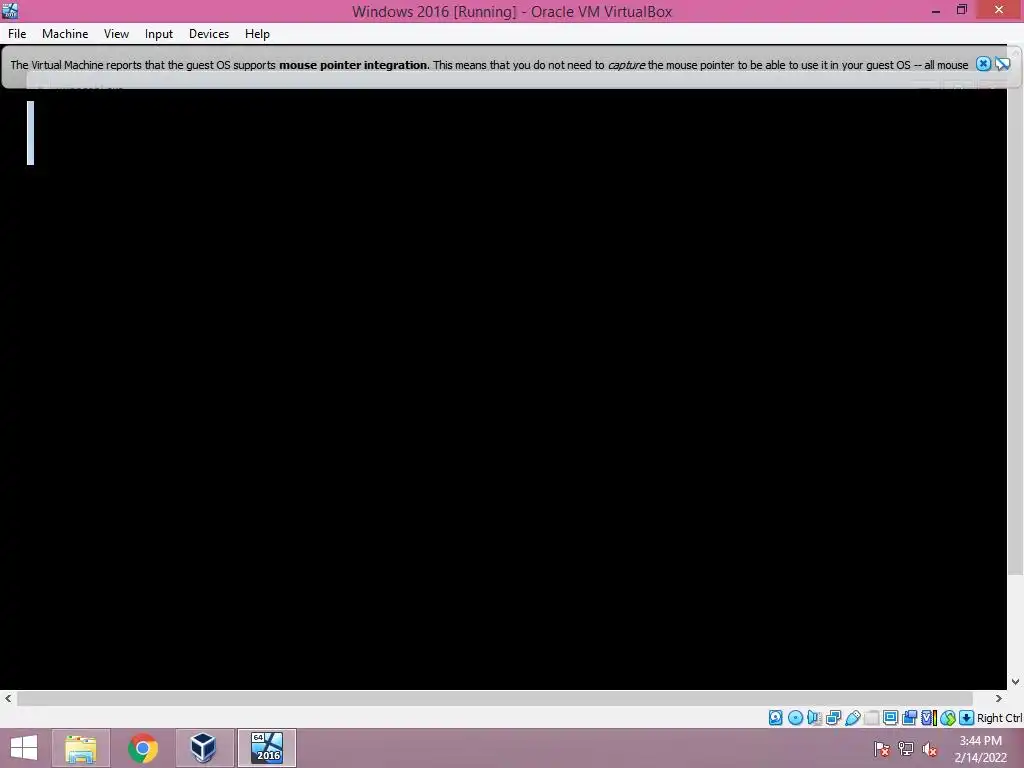Click the Right Ctrl host key label
This screenshot has height=768, width=1024.
pyautogui.click(x=999, y=718)
